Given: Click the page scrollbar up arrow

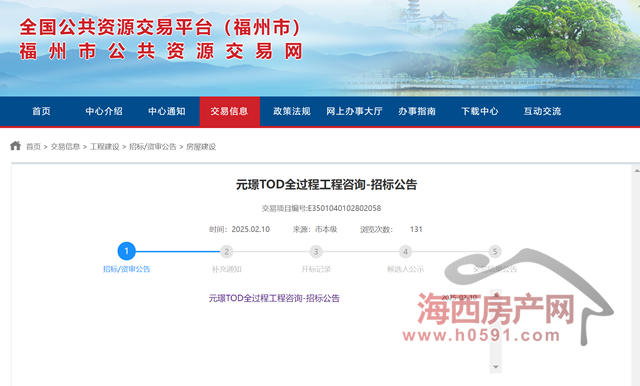Looking at the screenshot, I should (637, 170).
